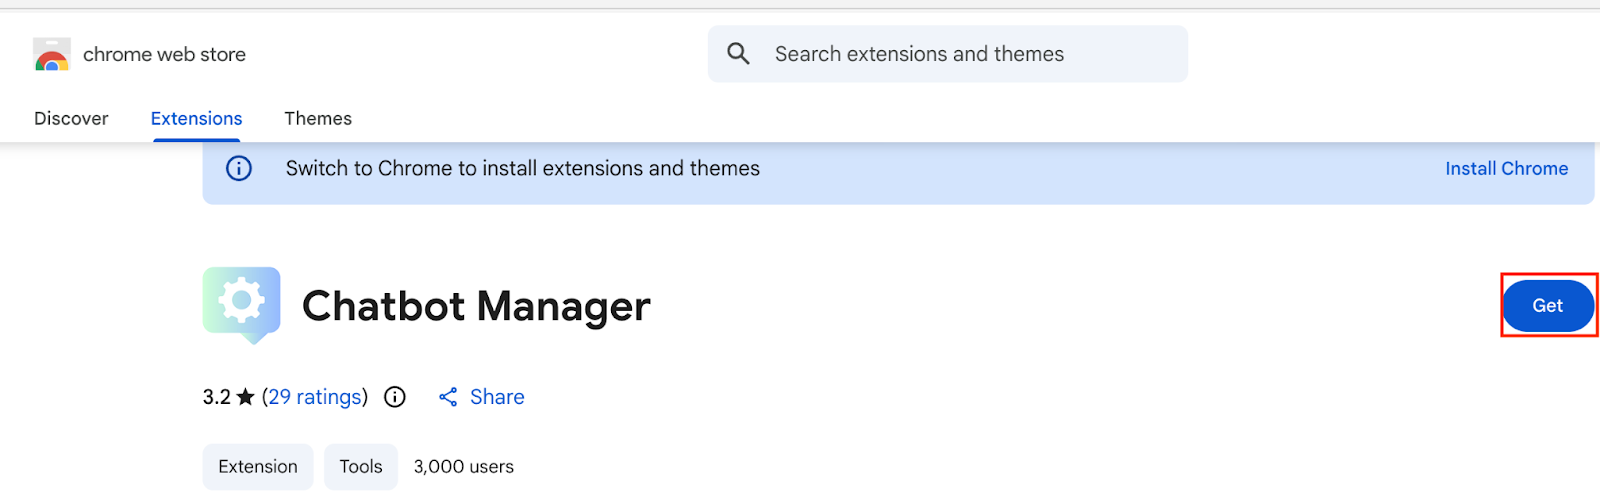Click the info icon in the blue banner
1600x504 pixels.
click(x=239, y=168)
